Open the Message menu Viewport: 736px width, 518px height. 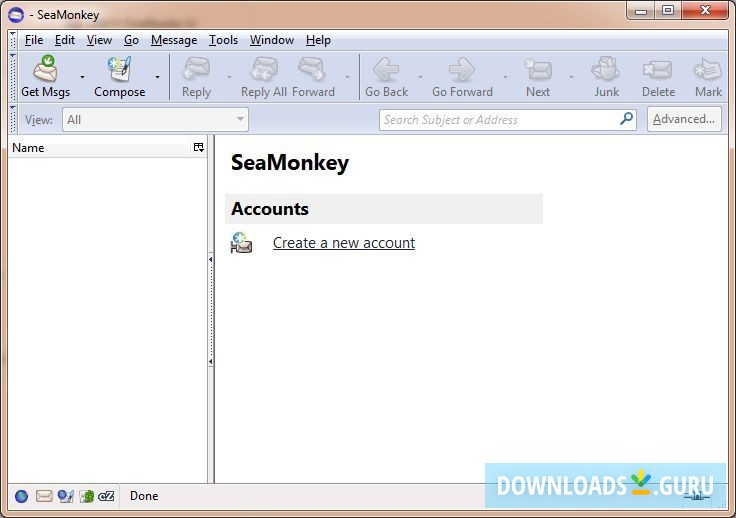click(x=174, y=40)
